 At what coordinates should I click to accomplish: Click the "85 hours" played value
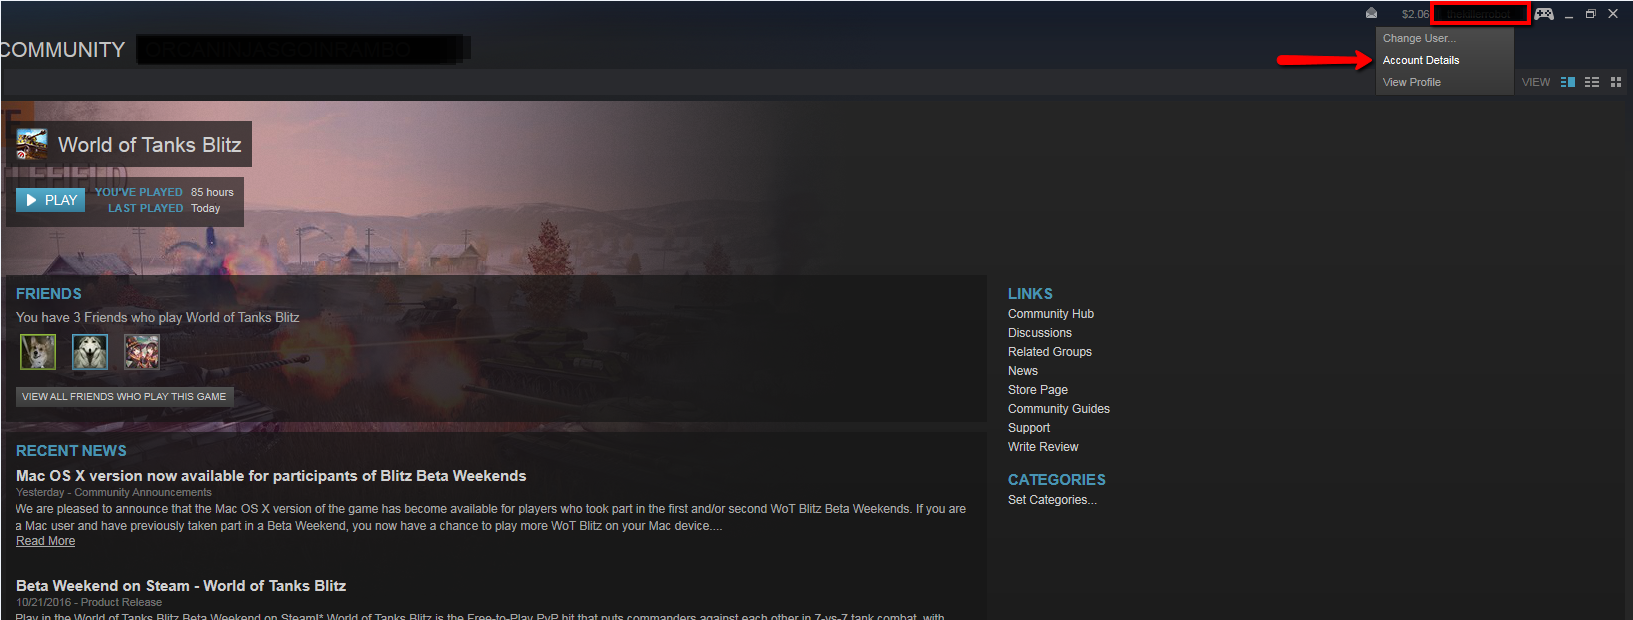point(212,192)
